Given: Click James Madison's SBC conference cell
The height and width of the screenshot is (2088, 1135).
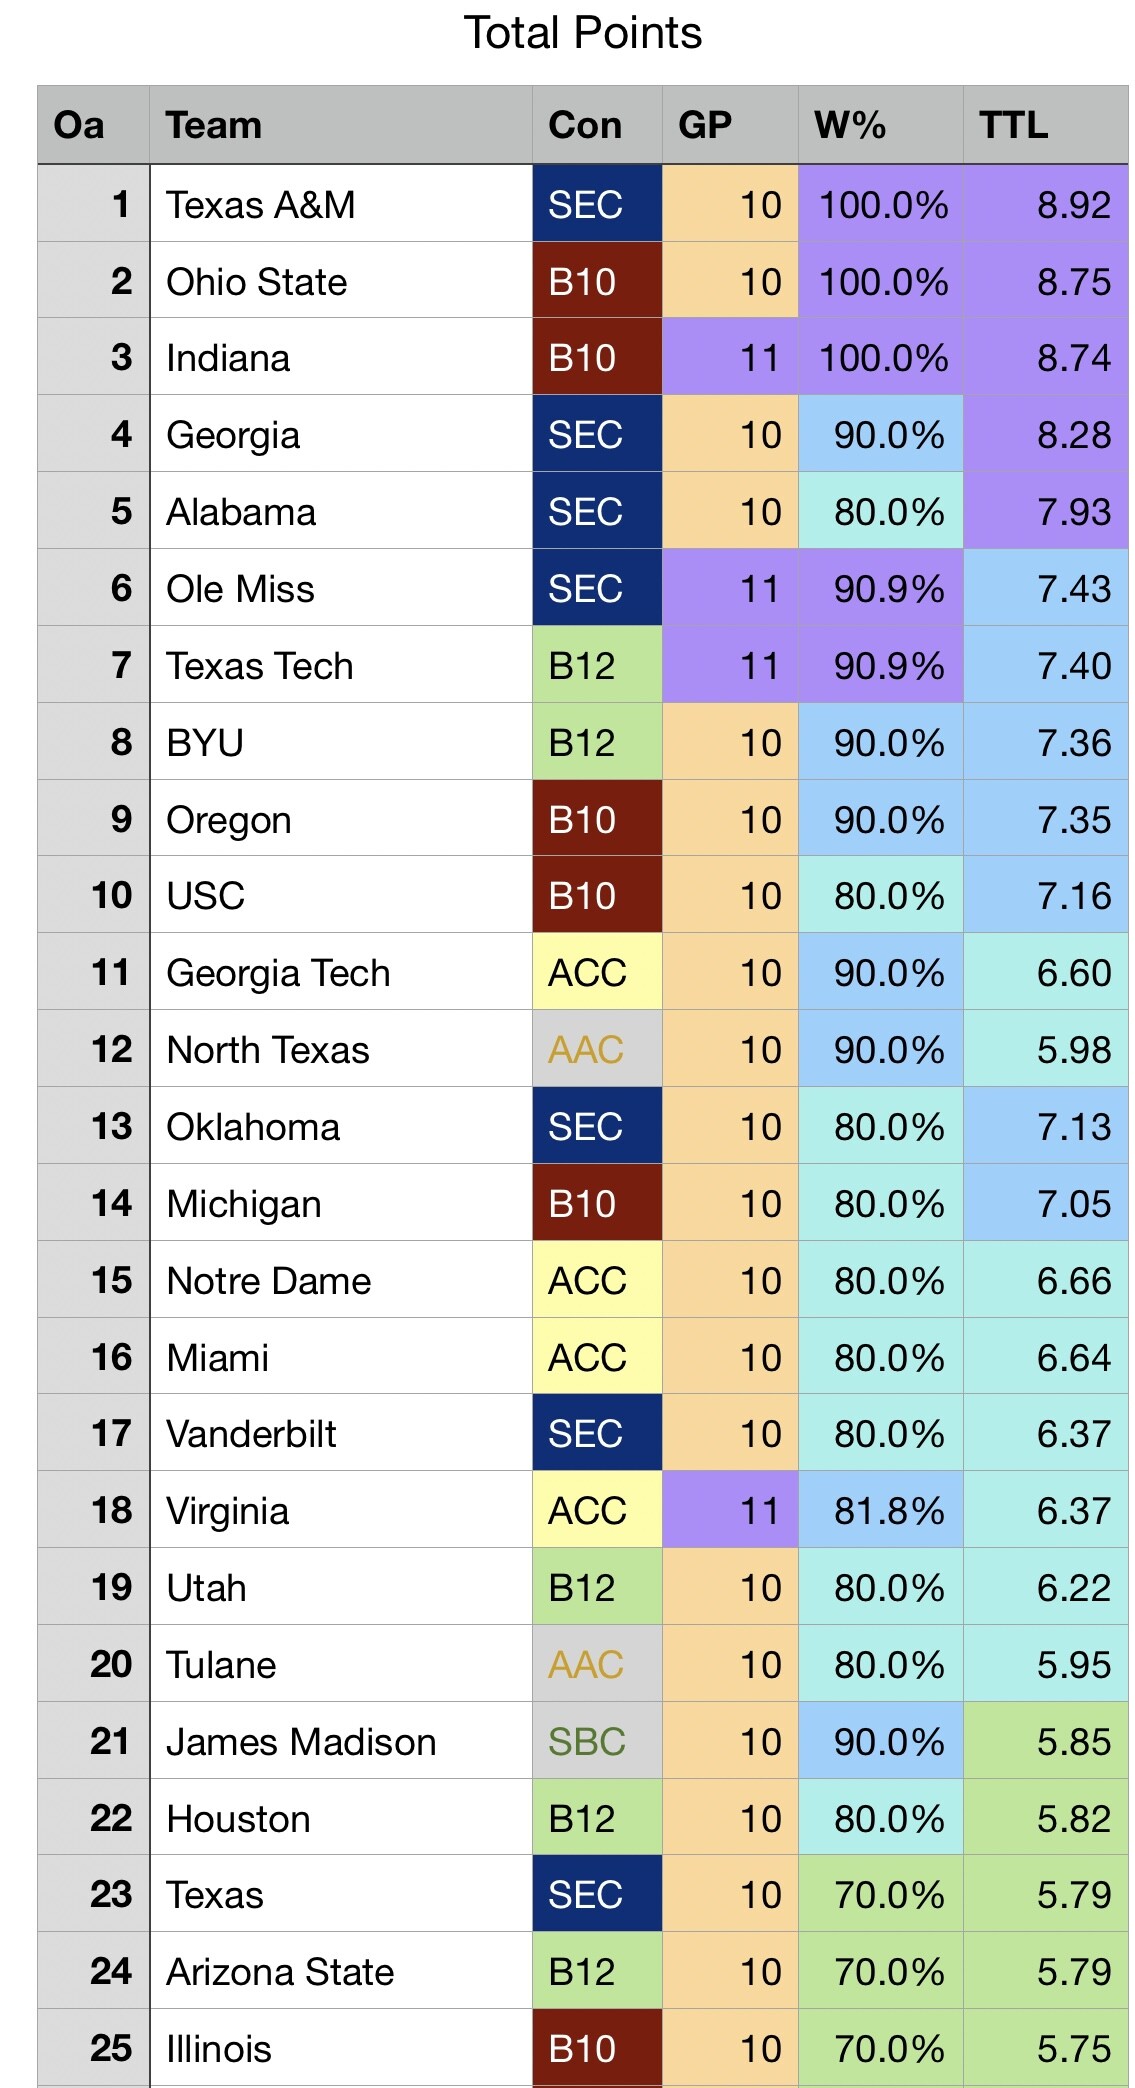Looking at the screenshot, I should pyautogui.click(x=597, y=1741).
